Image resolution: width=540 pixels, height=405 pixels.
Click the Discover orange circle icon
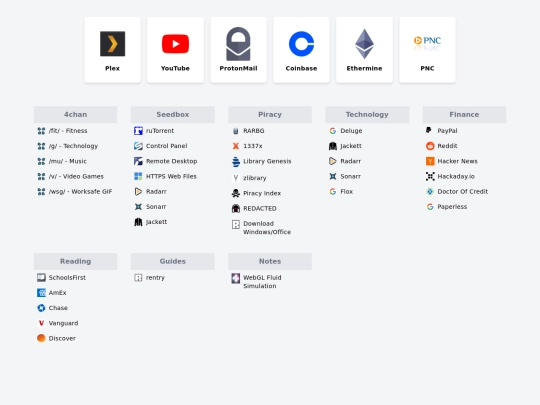coord(41,338)
